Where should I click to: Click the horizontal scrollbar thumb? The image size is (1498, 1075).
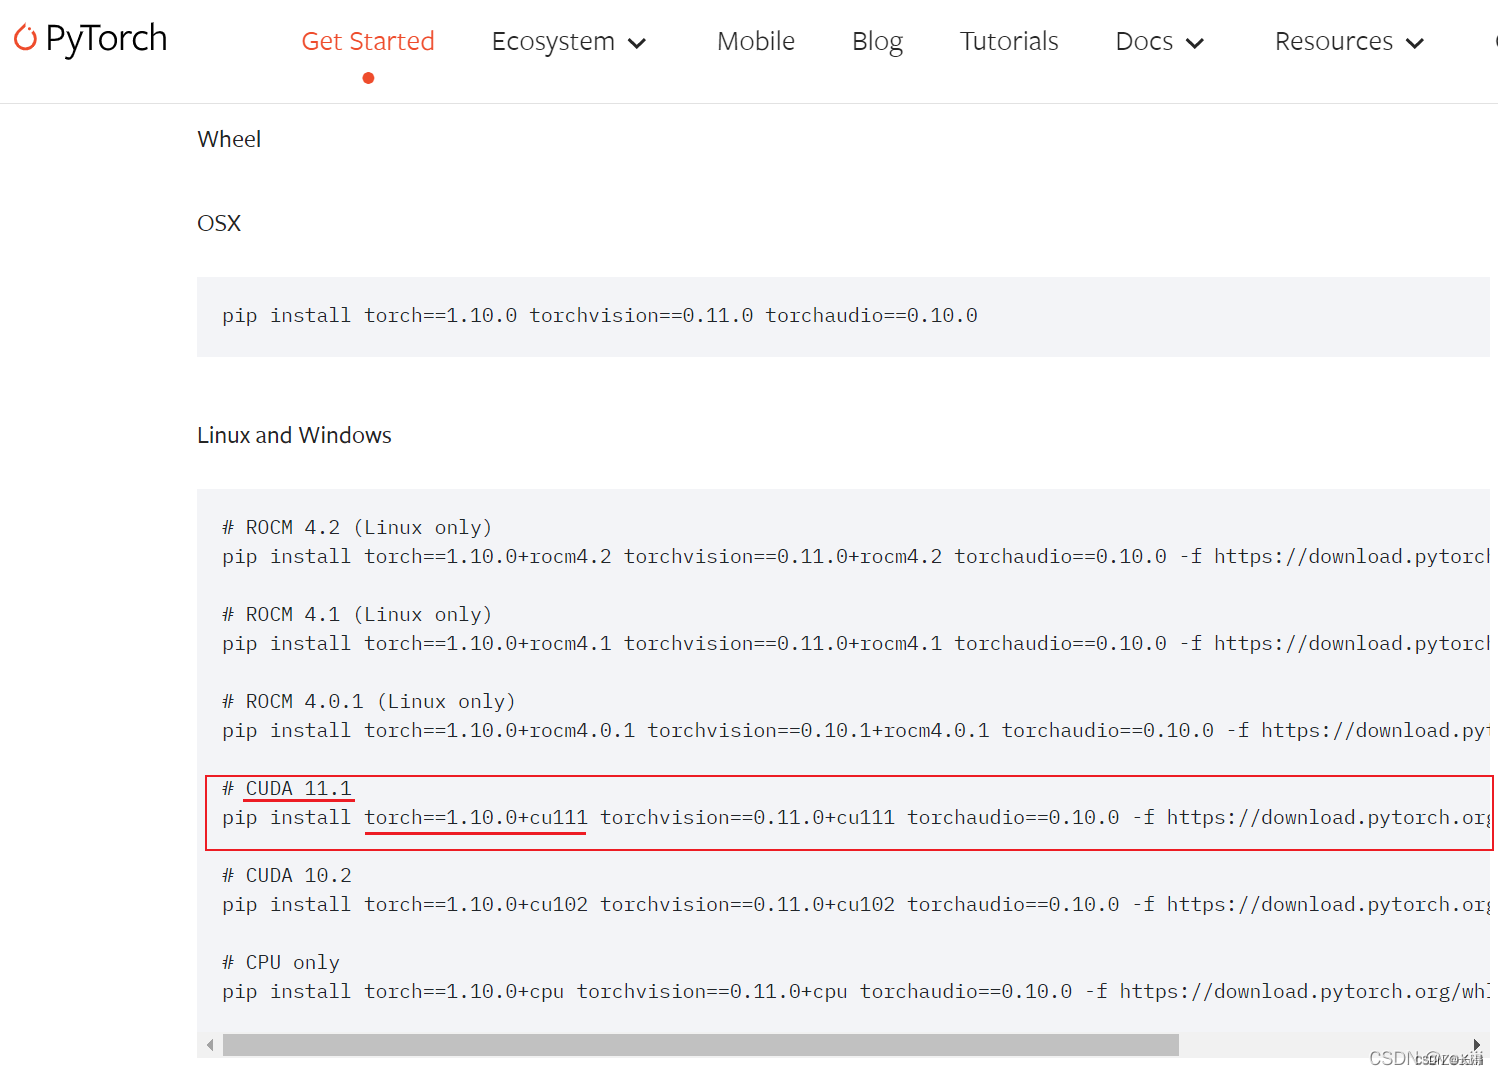tap(701, 1045)
